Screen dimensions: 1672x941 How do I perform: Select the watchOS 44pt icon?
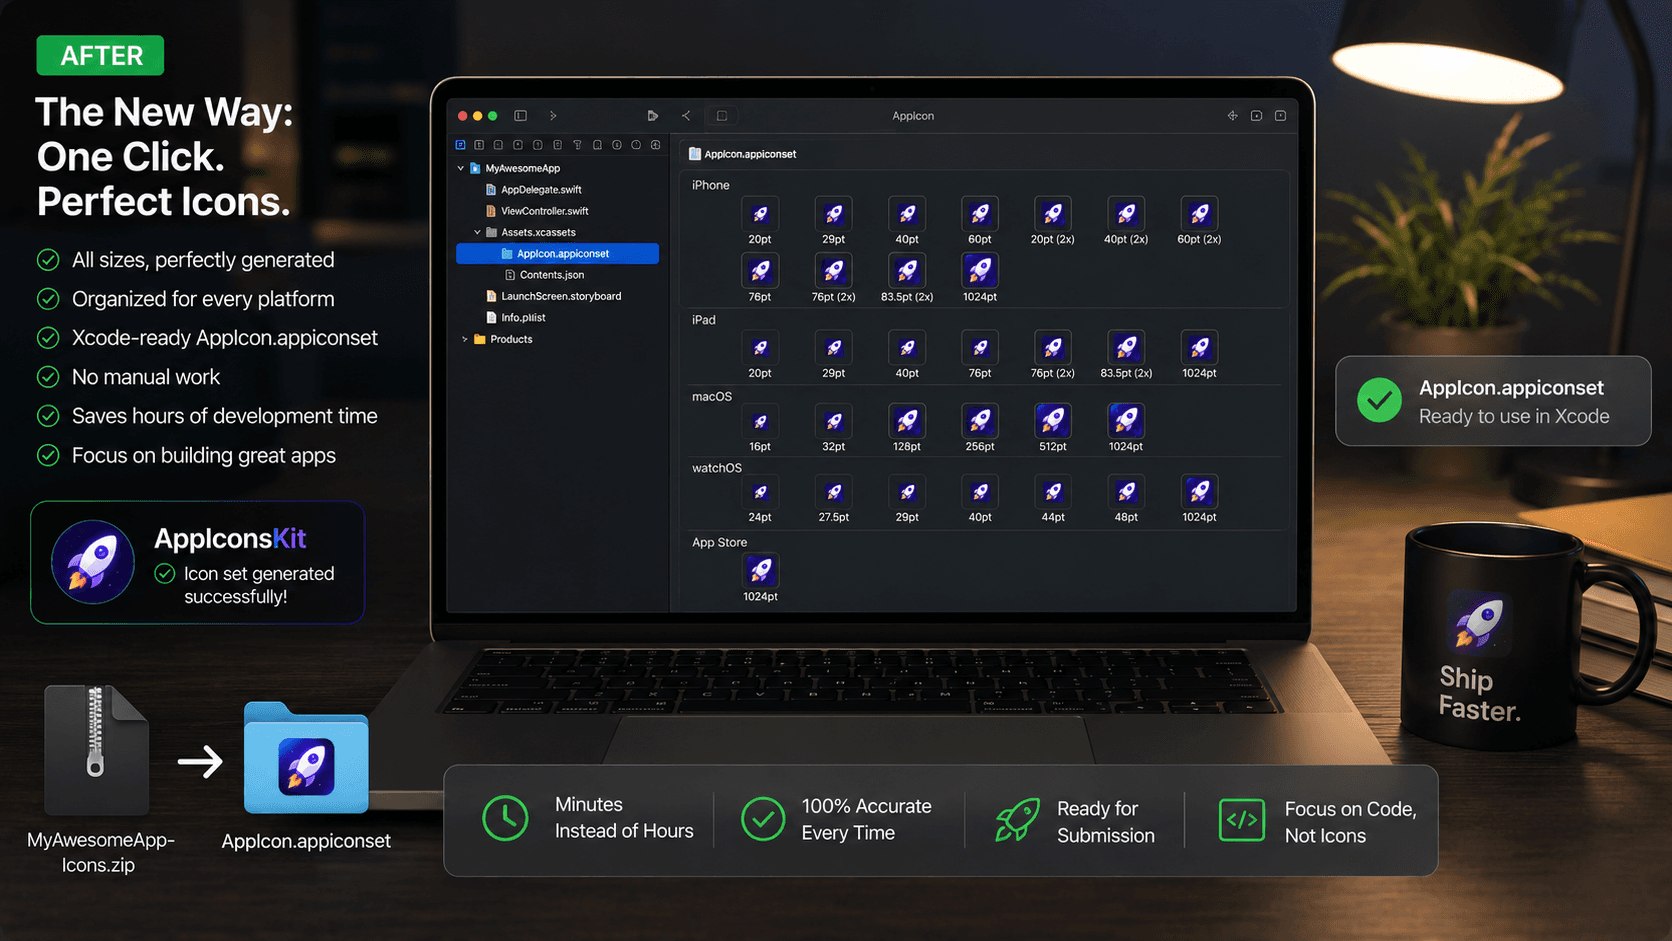[1053, 492]
